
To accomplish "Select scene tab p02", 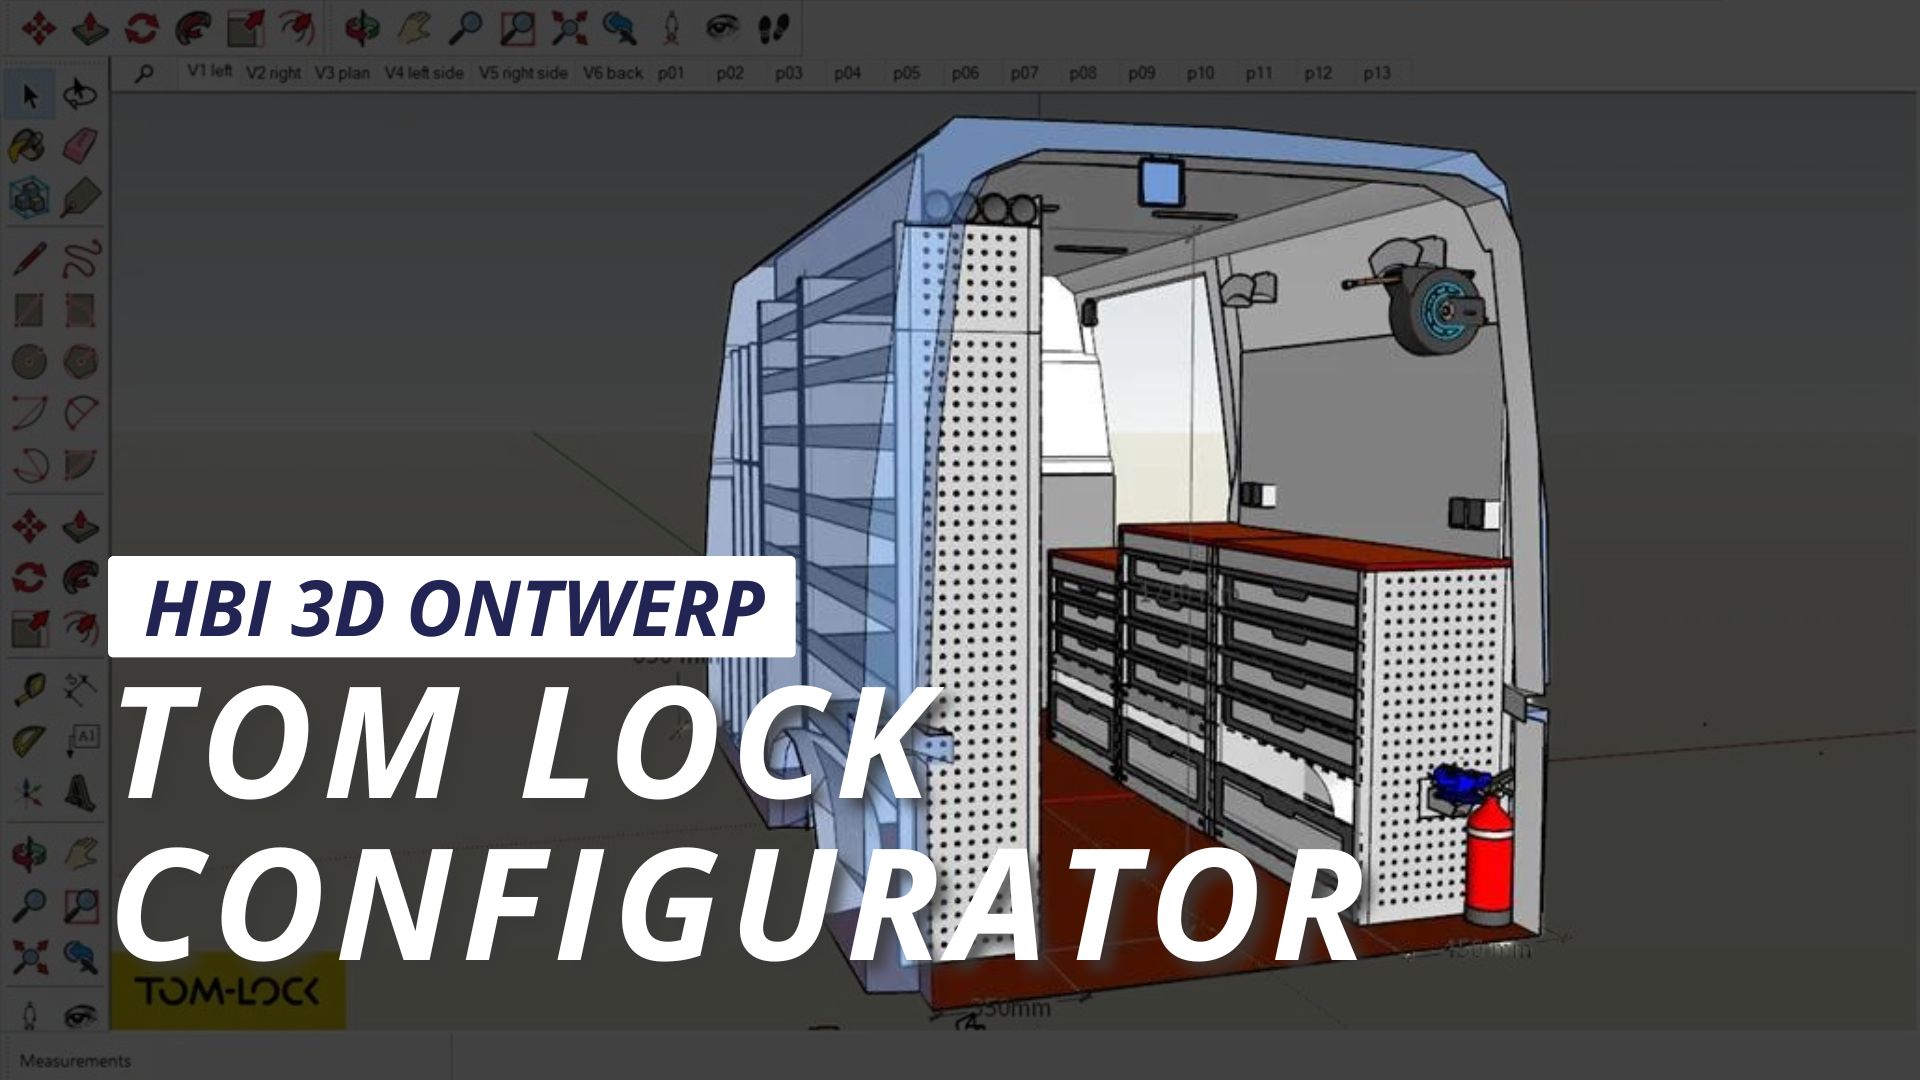I will (730, 73).
